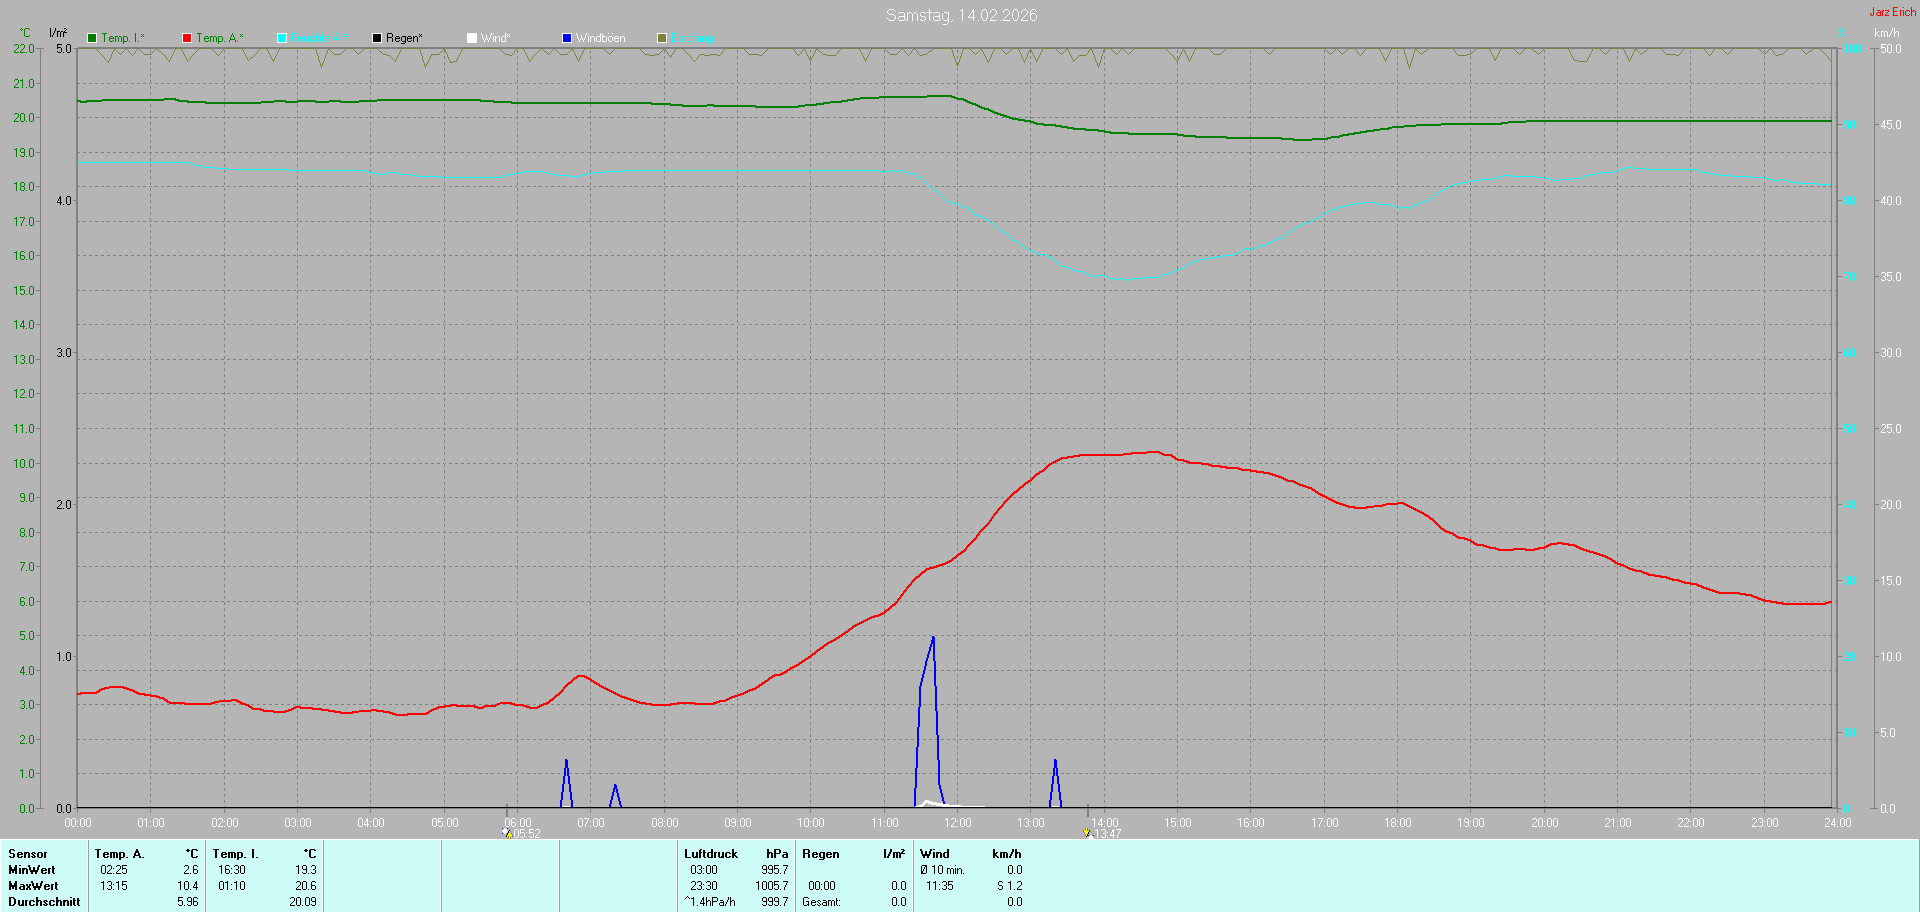Click the 18:00 time axis label

1398,823
